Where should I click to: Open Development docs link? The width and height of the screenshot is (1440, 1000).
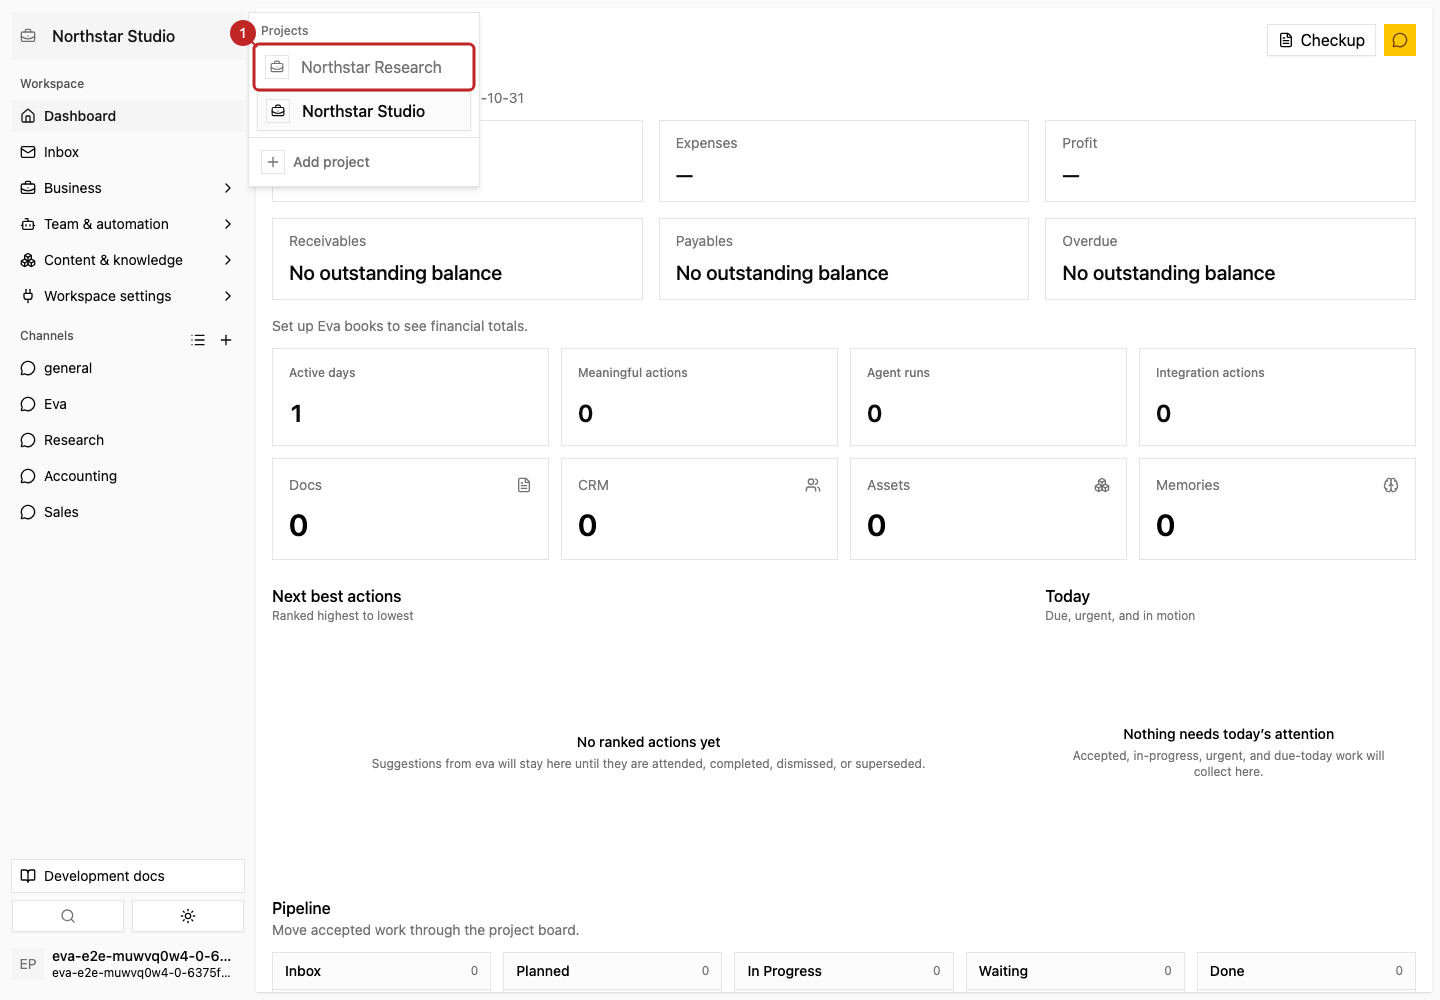click(128, 876)
